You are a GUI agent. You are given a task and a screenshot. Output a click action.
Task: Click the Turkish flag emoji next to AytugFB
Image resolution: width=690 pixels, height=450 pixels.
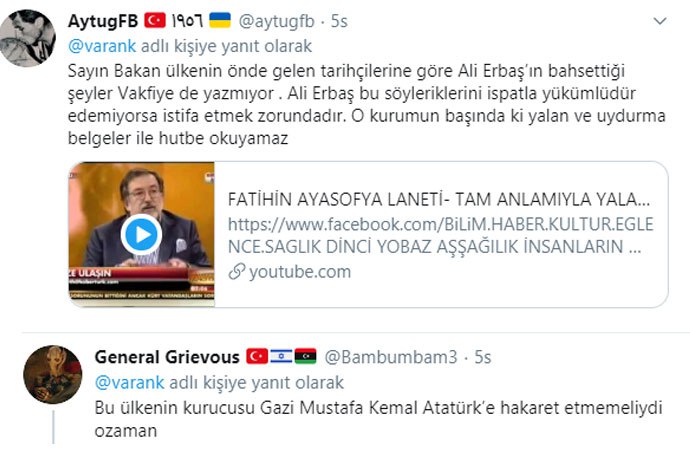(x=155, y=20)
